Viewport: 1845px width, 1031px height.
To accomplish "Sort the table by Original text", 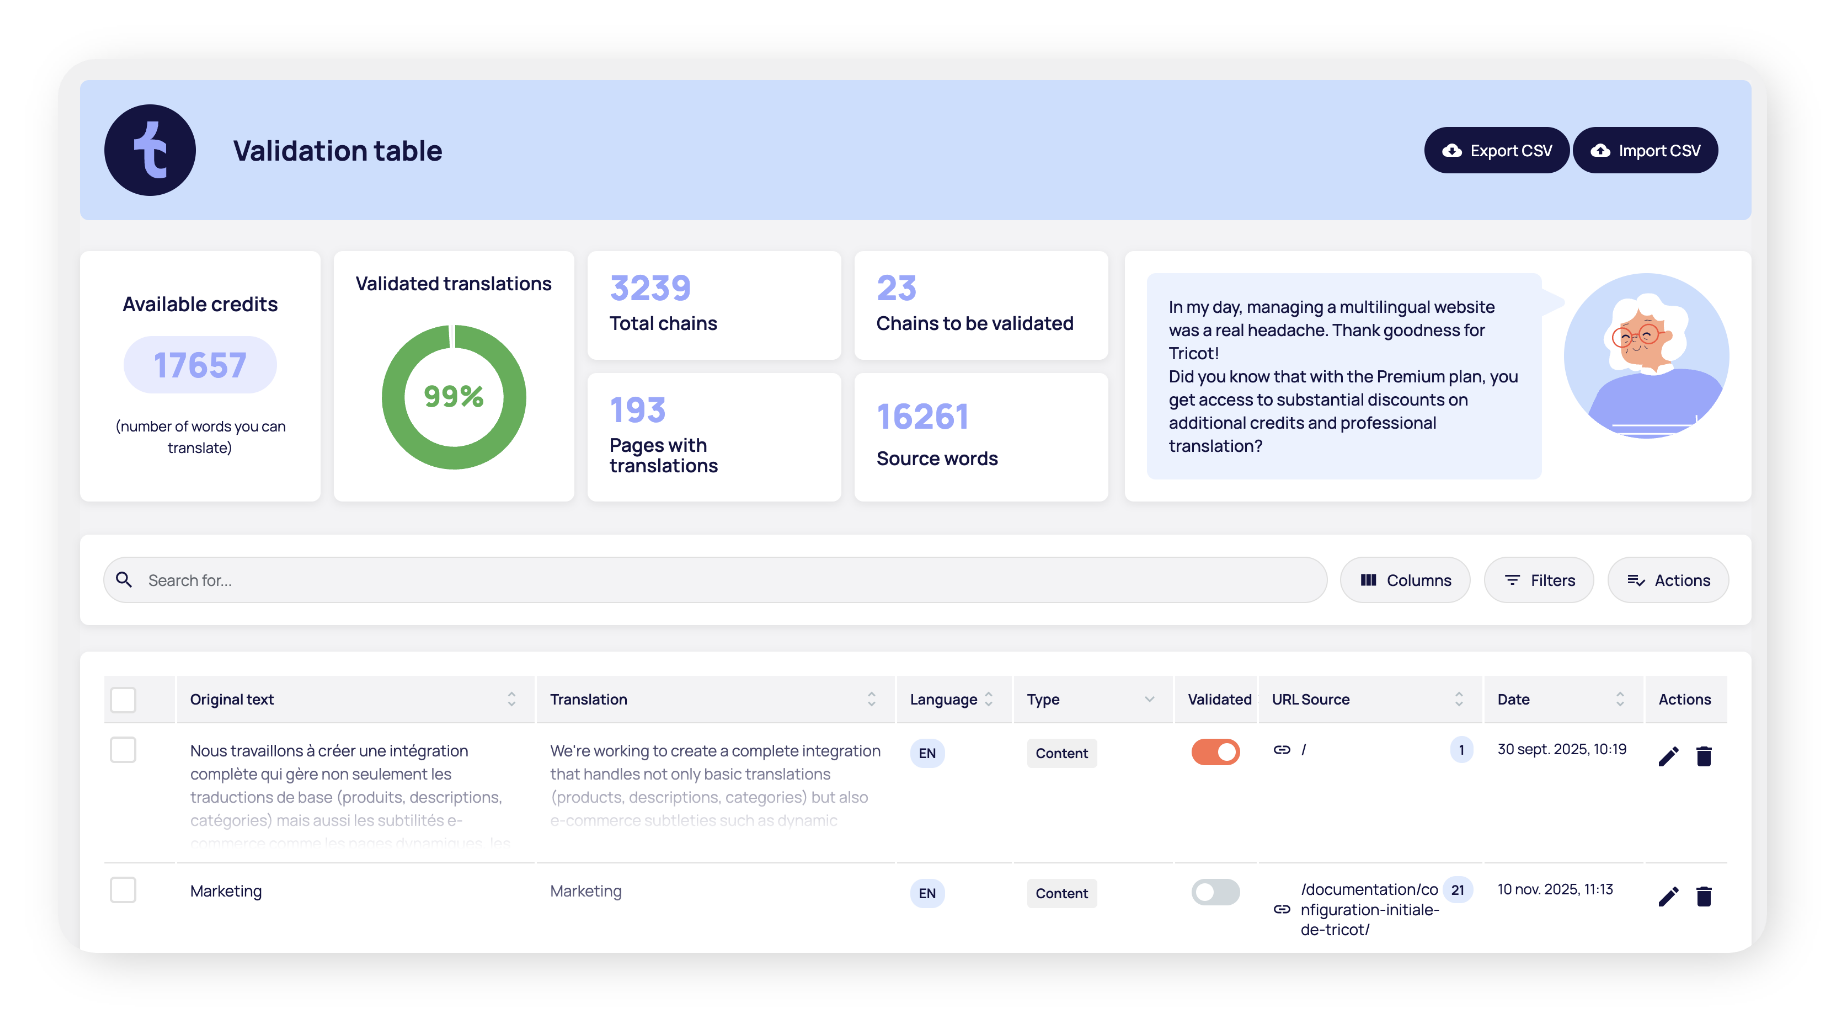I will coord(510,699).
